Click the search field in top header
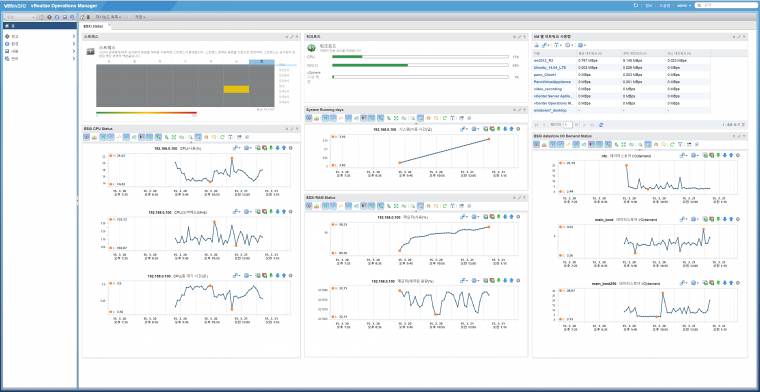The image size is (760, 392). coord(727,5)
